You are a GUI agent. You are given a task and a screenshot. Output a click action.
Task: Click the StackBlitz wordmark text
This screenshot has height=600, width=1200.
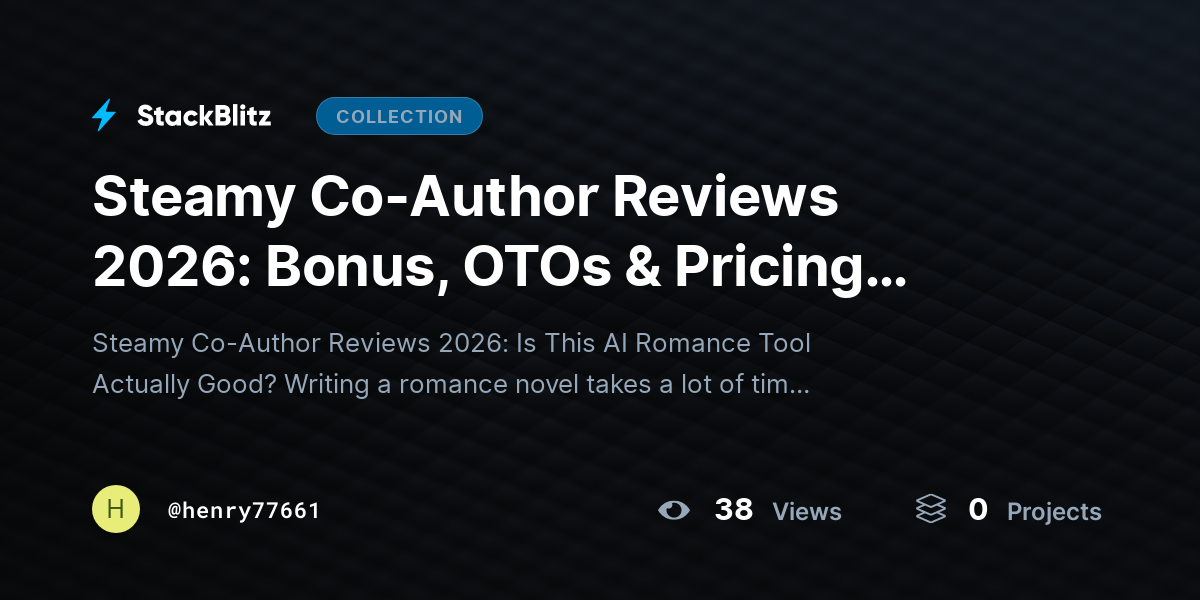(204, 116)
